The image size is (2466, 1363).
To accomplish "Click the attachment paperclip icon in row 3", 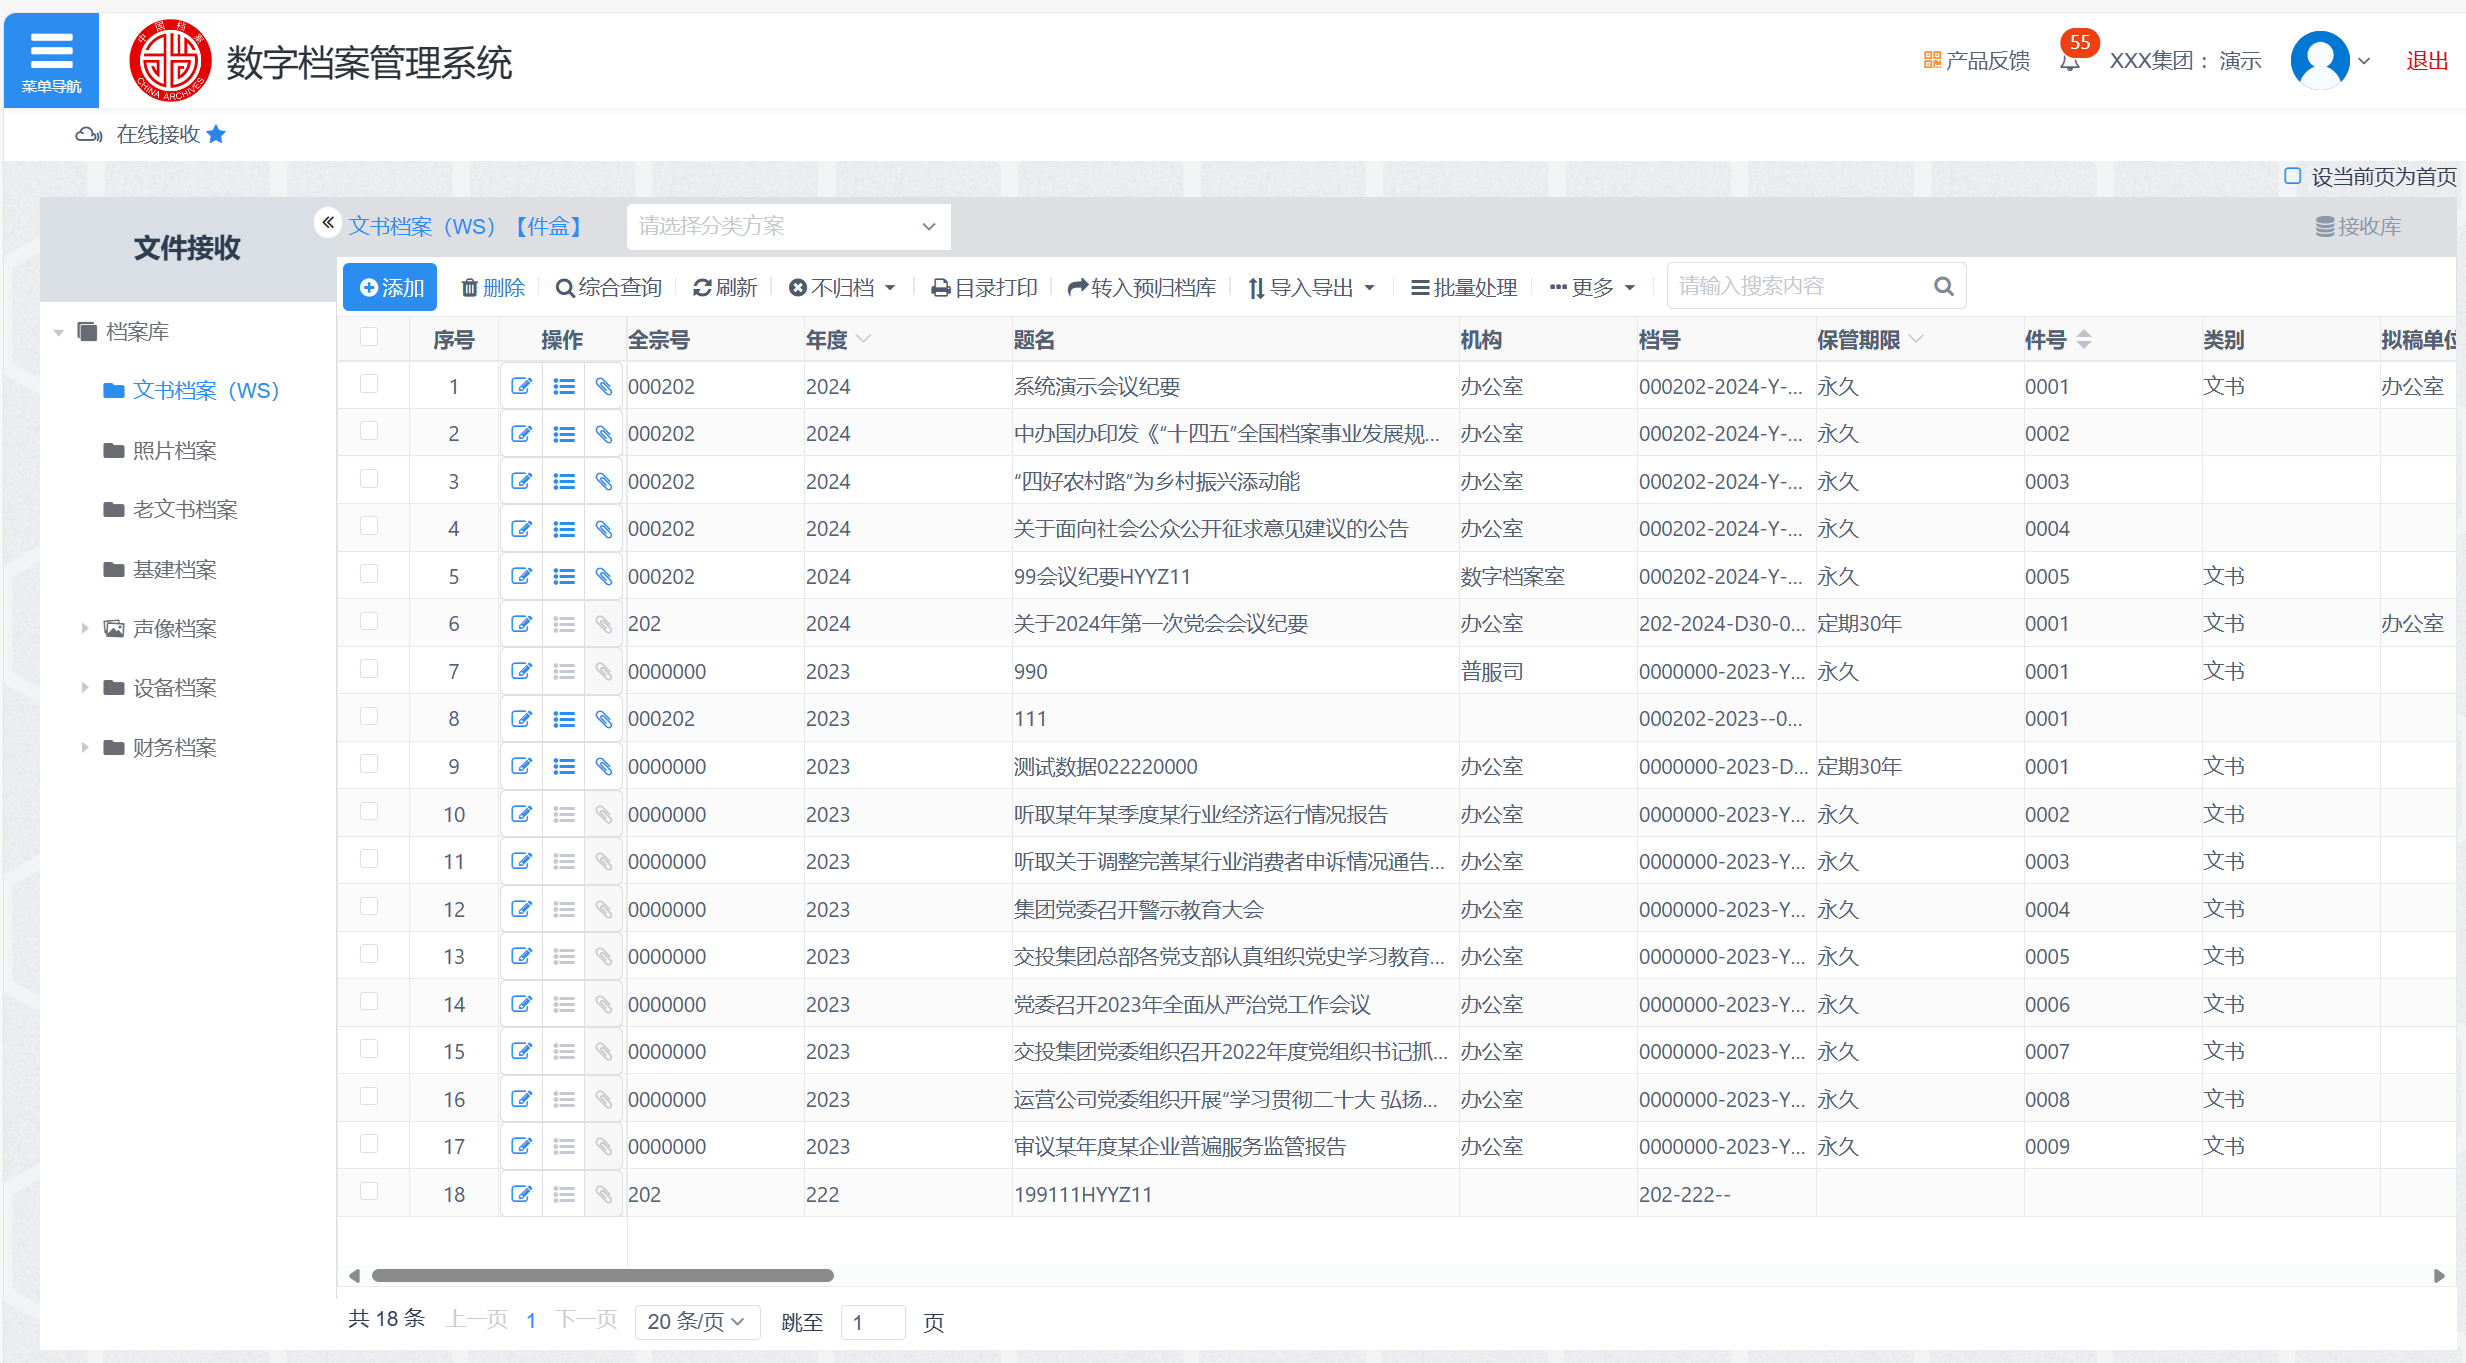I will (604, 482).
